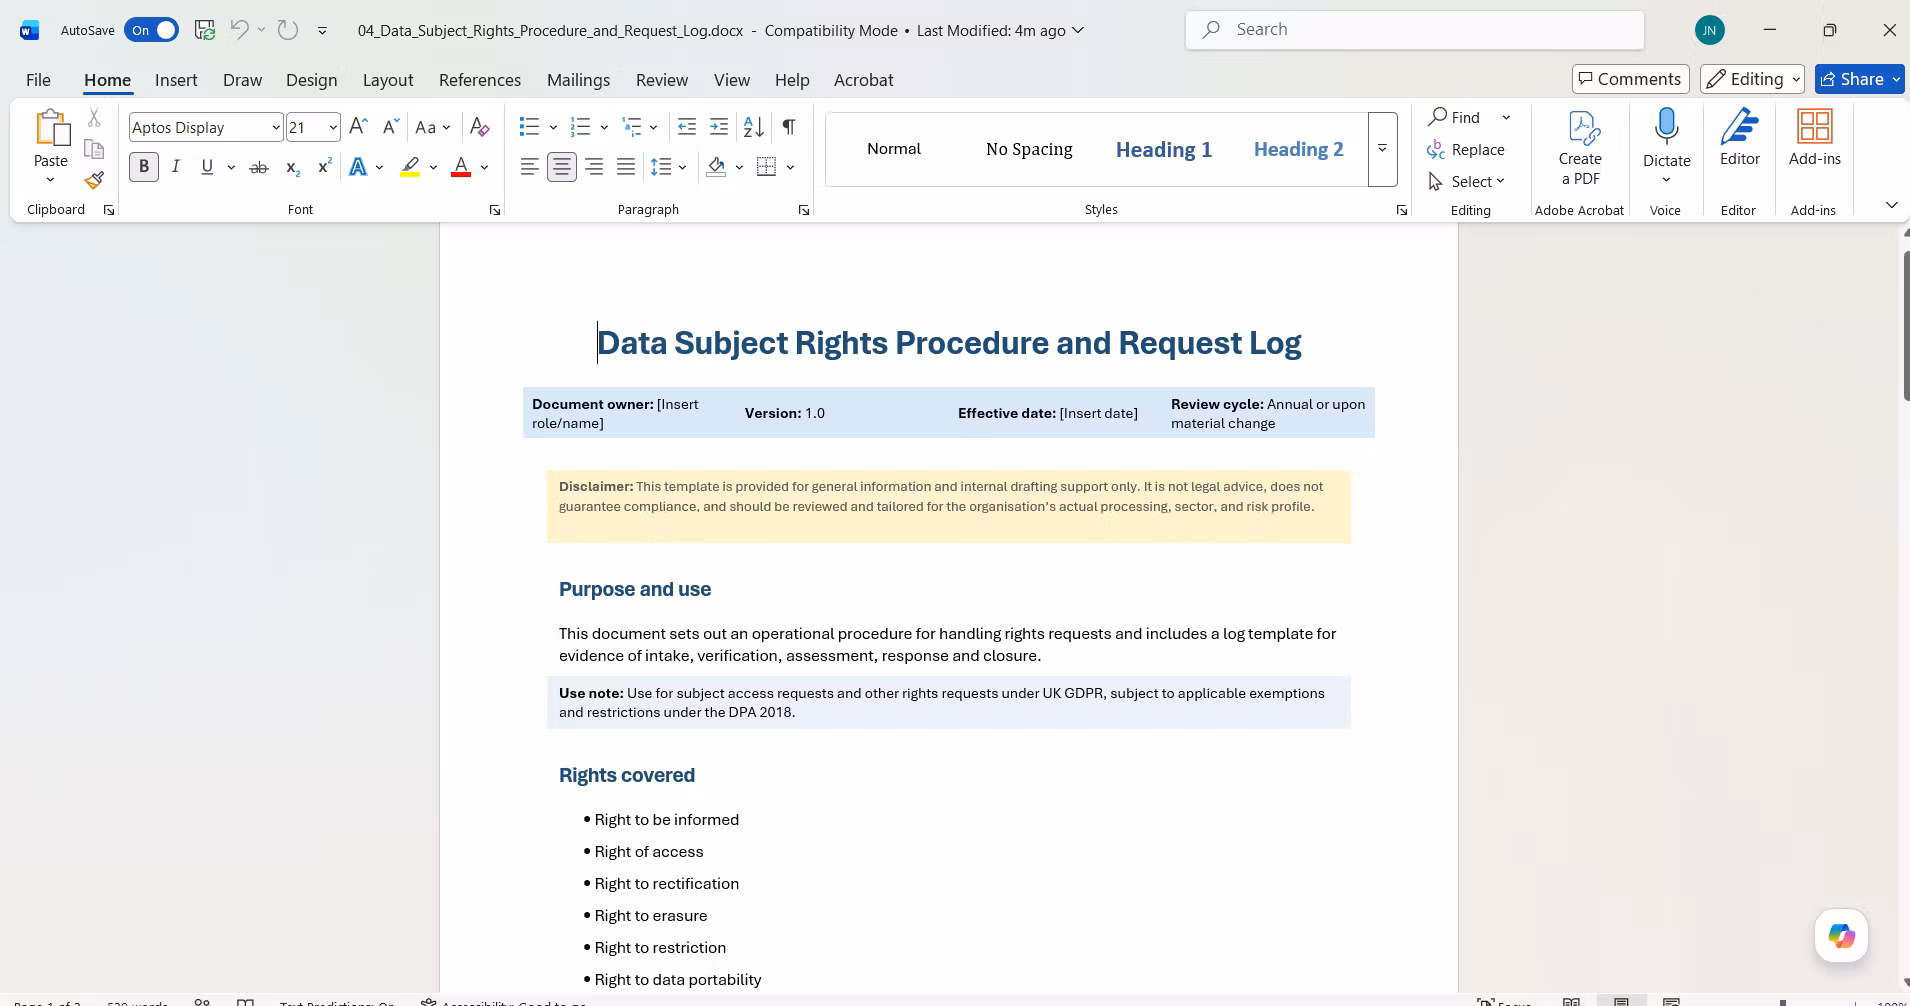Show or hide paragraph marks
1910x1006 pixels.
pyautogui.click(x=789, y=127)
